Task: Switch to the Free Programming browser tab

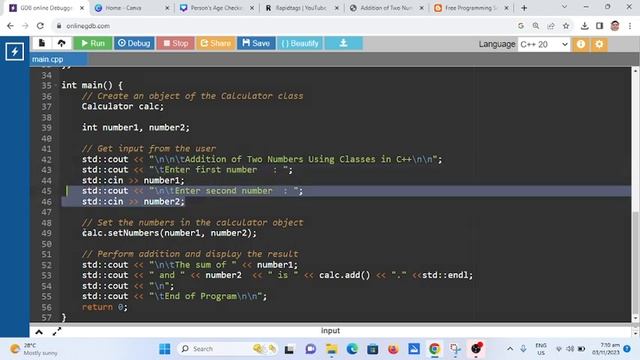Action: click(x=471, y=8)
